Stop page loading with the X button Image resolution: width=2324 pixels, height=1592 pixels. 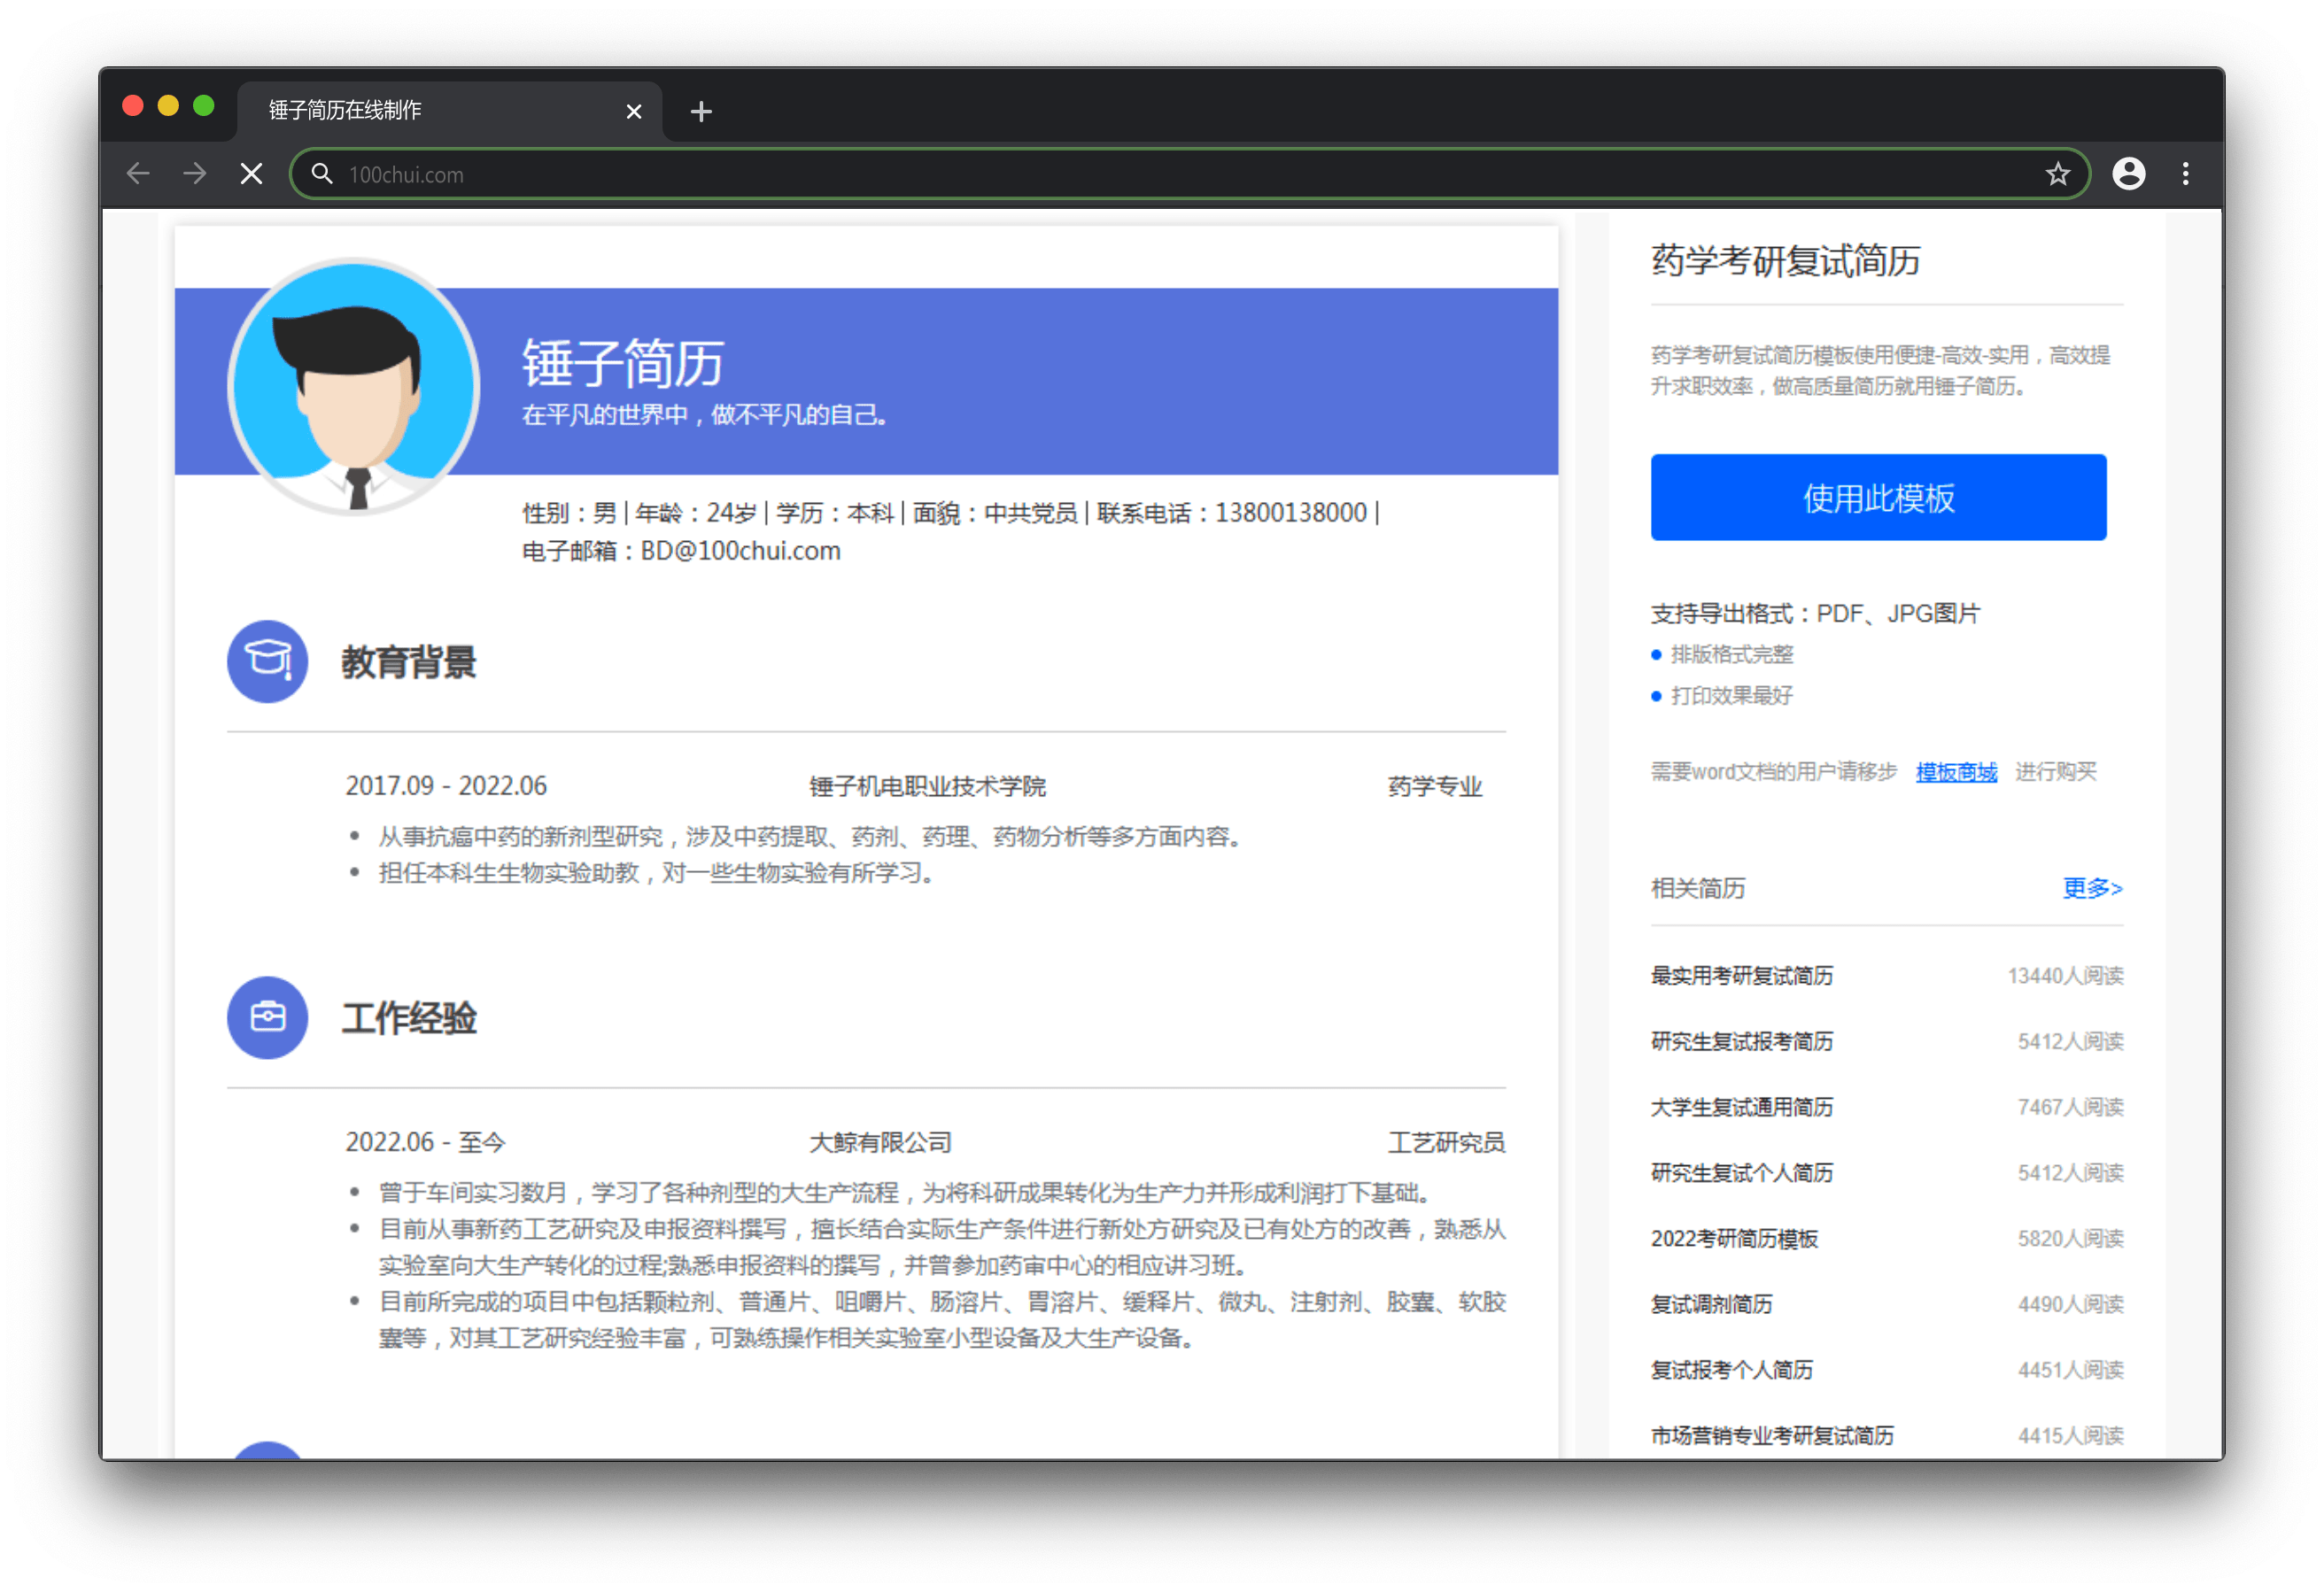(252, 174)
